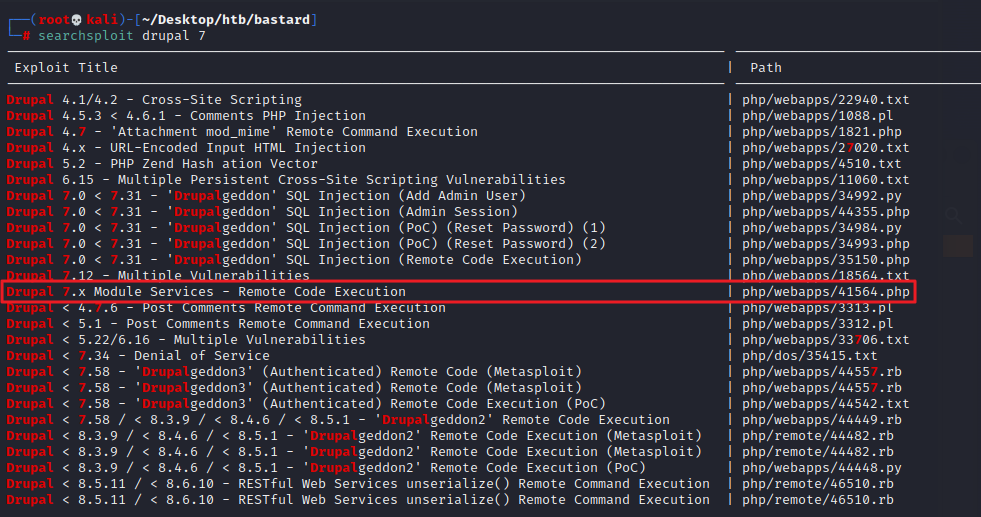Select path php/webapps/33706.txt
The image size is (981, 517).
coord(825,340)
